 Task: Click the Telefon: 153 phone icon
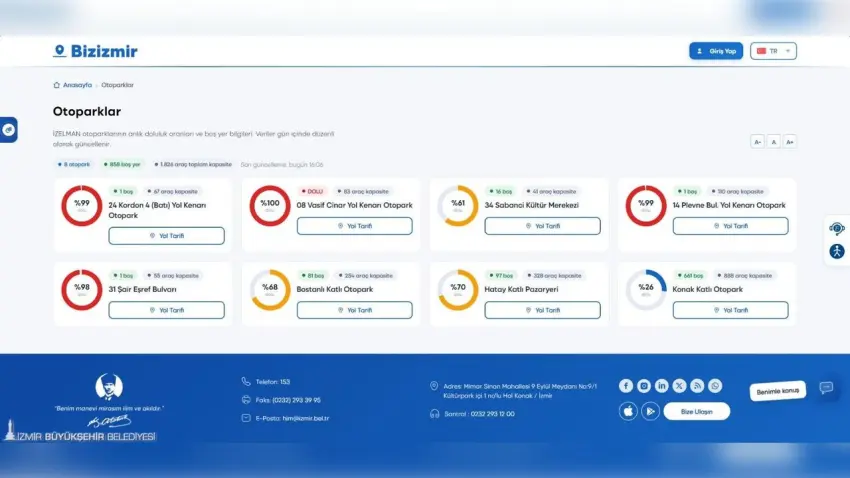(x=246, y=382)
